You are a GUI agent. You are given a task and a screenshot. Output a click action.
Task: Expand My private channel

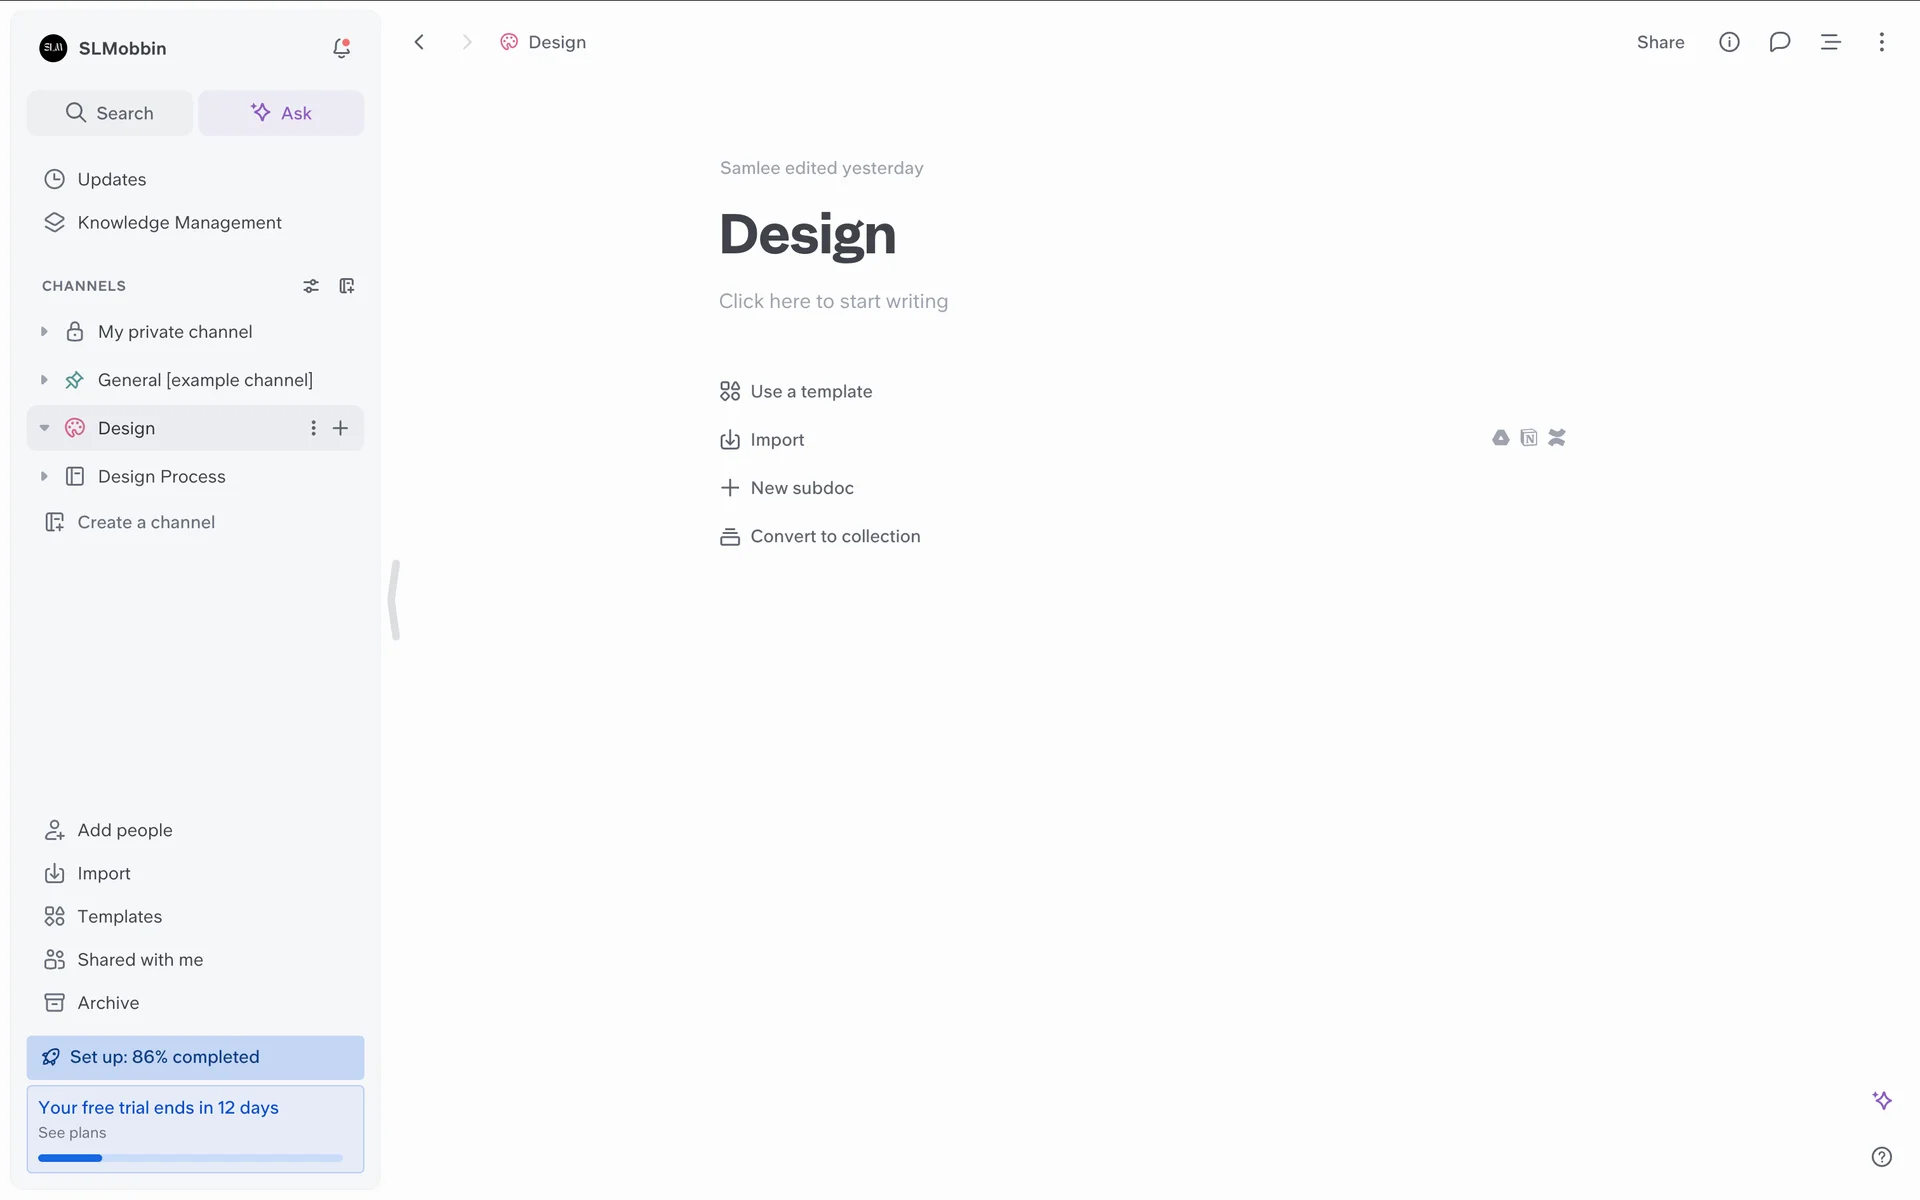pyautogui.click(x=44, y=332)
